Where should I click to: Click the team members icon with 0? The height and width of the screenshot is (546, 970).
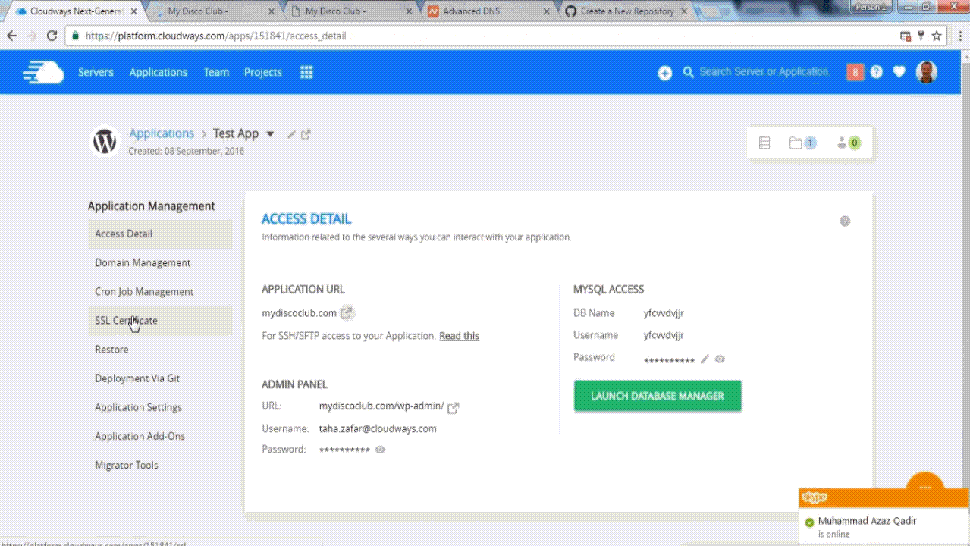[x=849, y=143]
